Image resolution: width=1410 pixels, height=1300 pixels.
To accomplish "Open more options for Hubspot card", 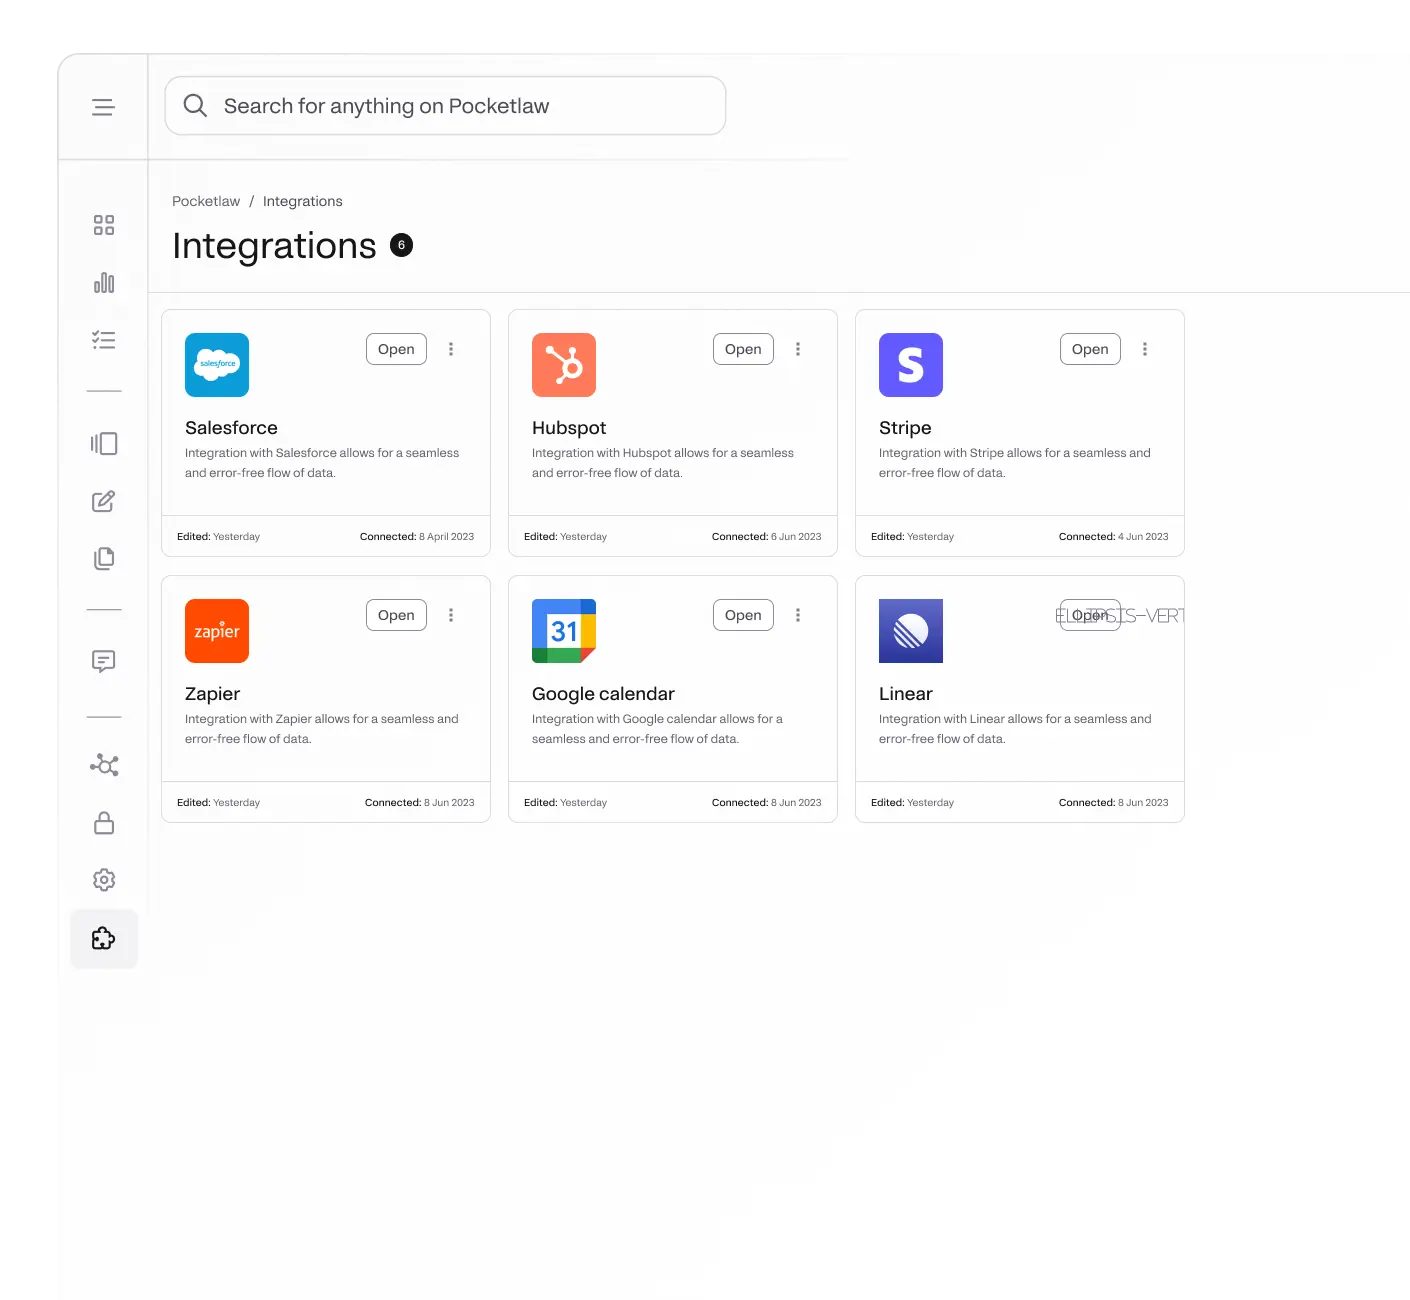I will 798,349.
